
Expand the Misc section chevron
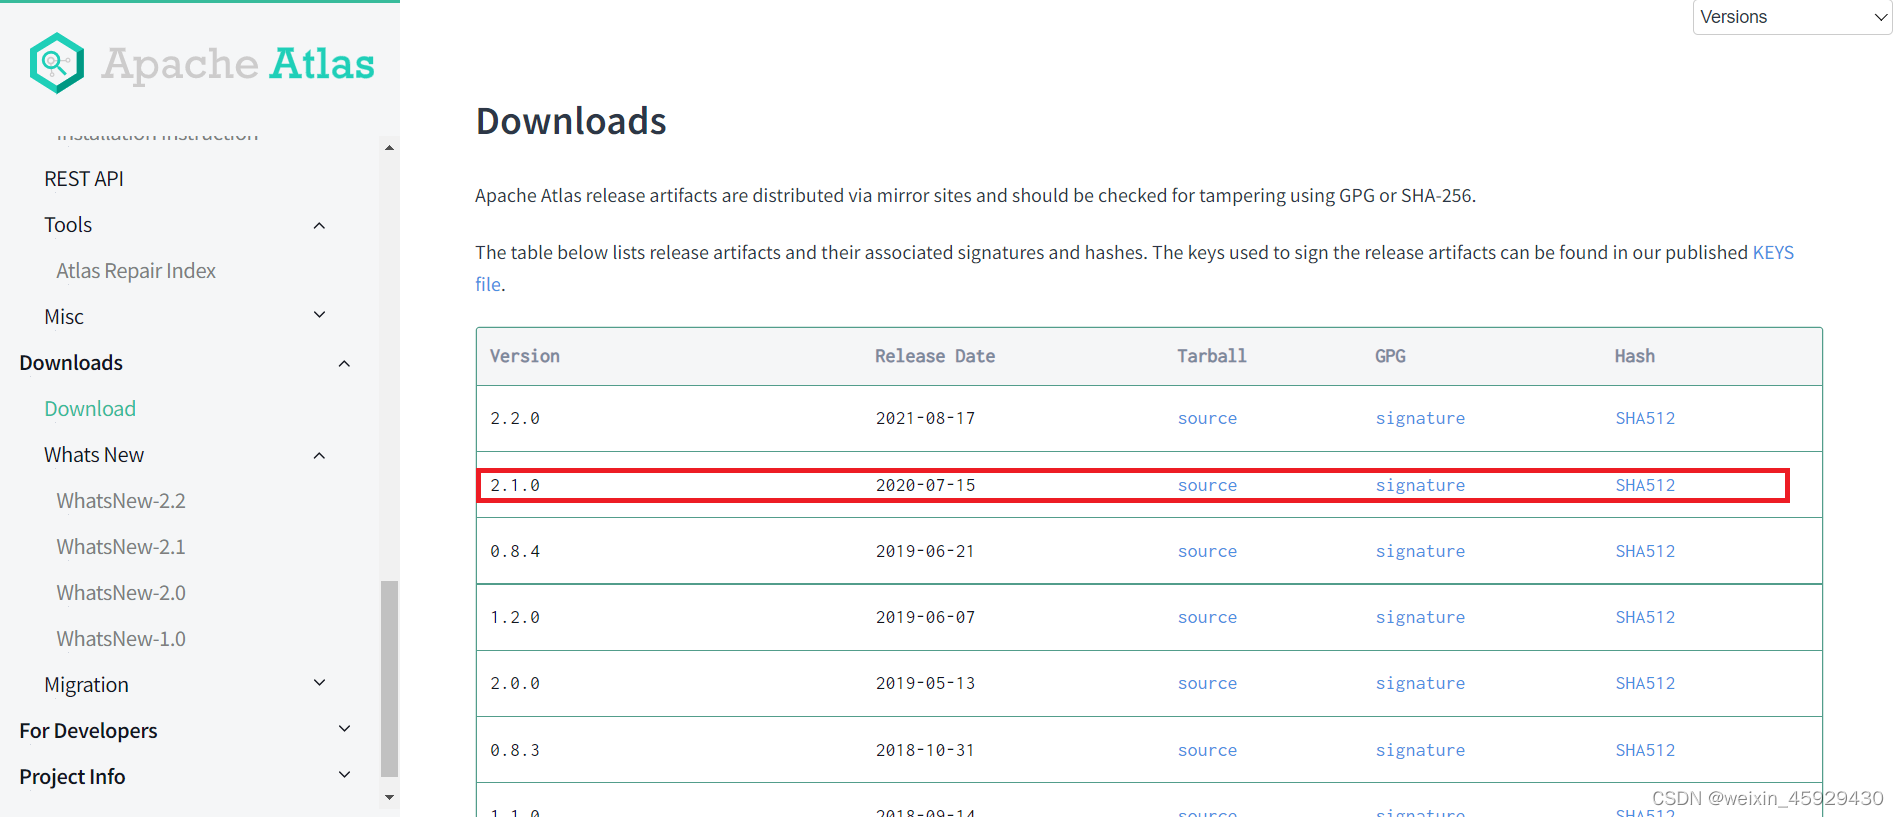tap(319, 315)
